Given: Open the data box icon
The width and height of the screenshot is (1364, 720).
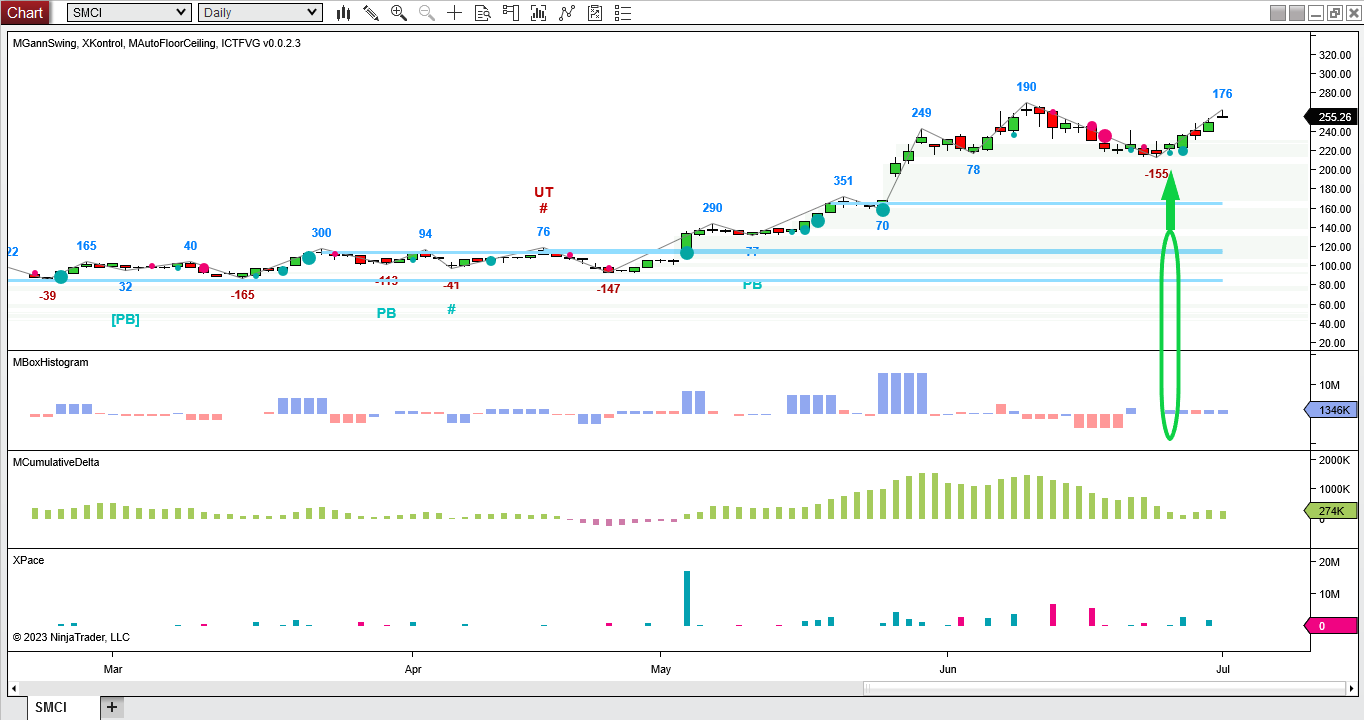Looking at the screenshot, I should tap(483, 13).
